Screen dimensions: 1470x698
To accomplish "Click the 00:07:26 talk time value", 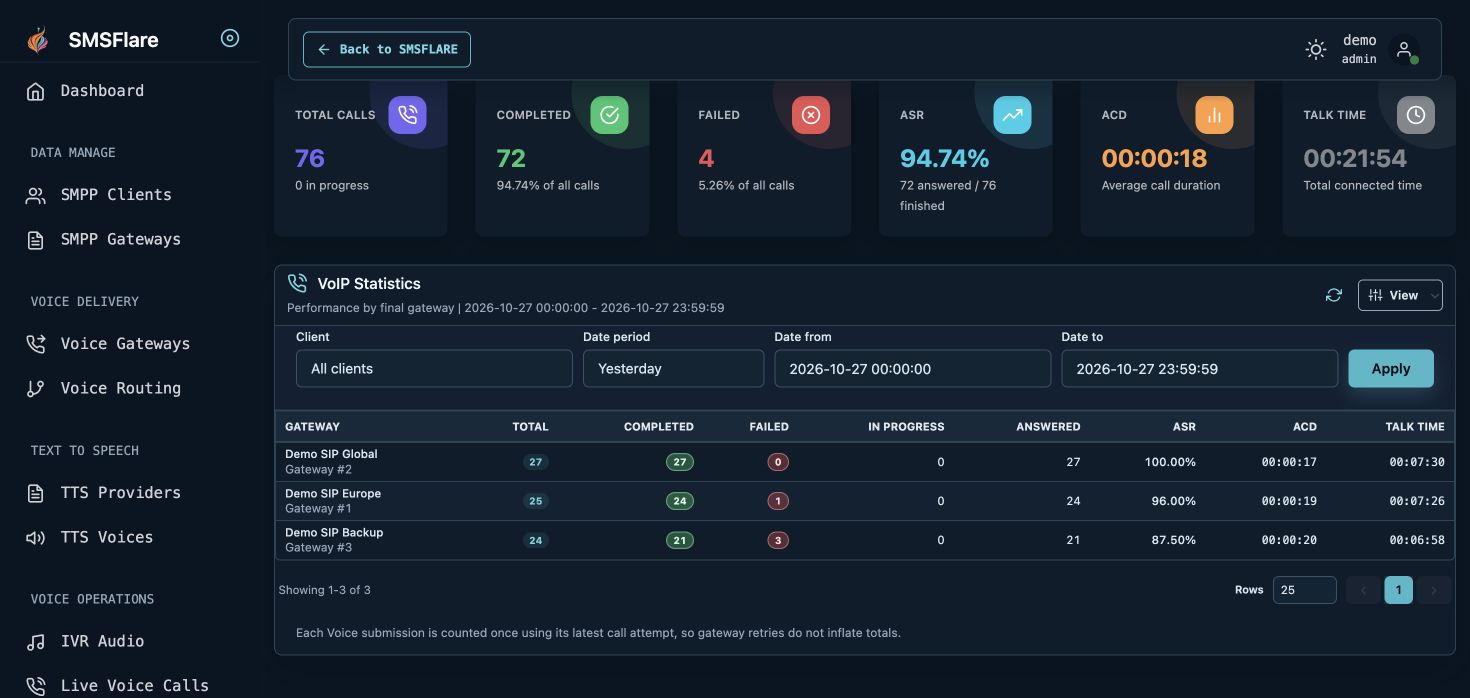I will coord(1416,501).
